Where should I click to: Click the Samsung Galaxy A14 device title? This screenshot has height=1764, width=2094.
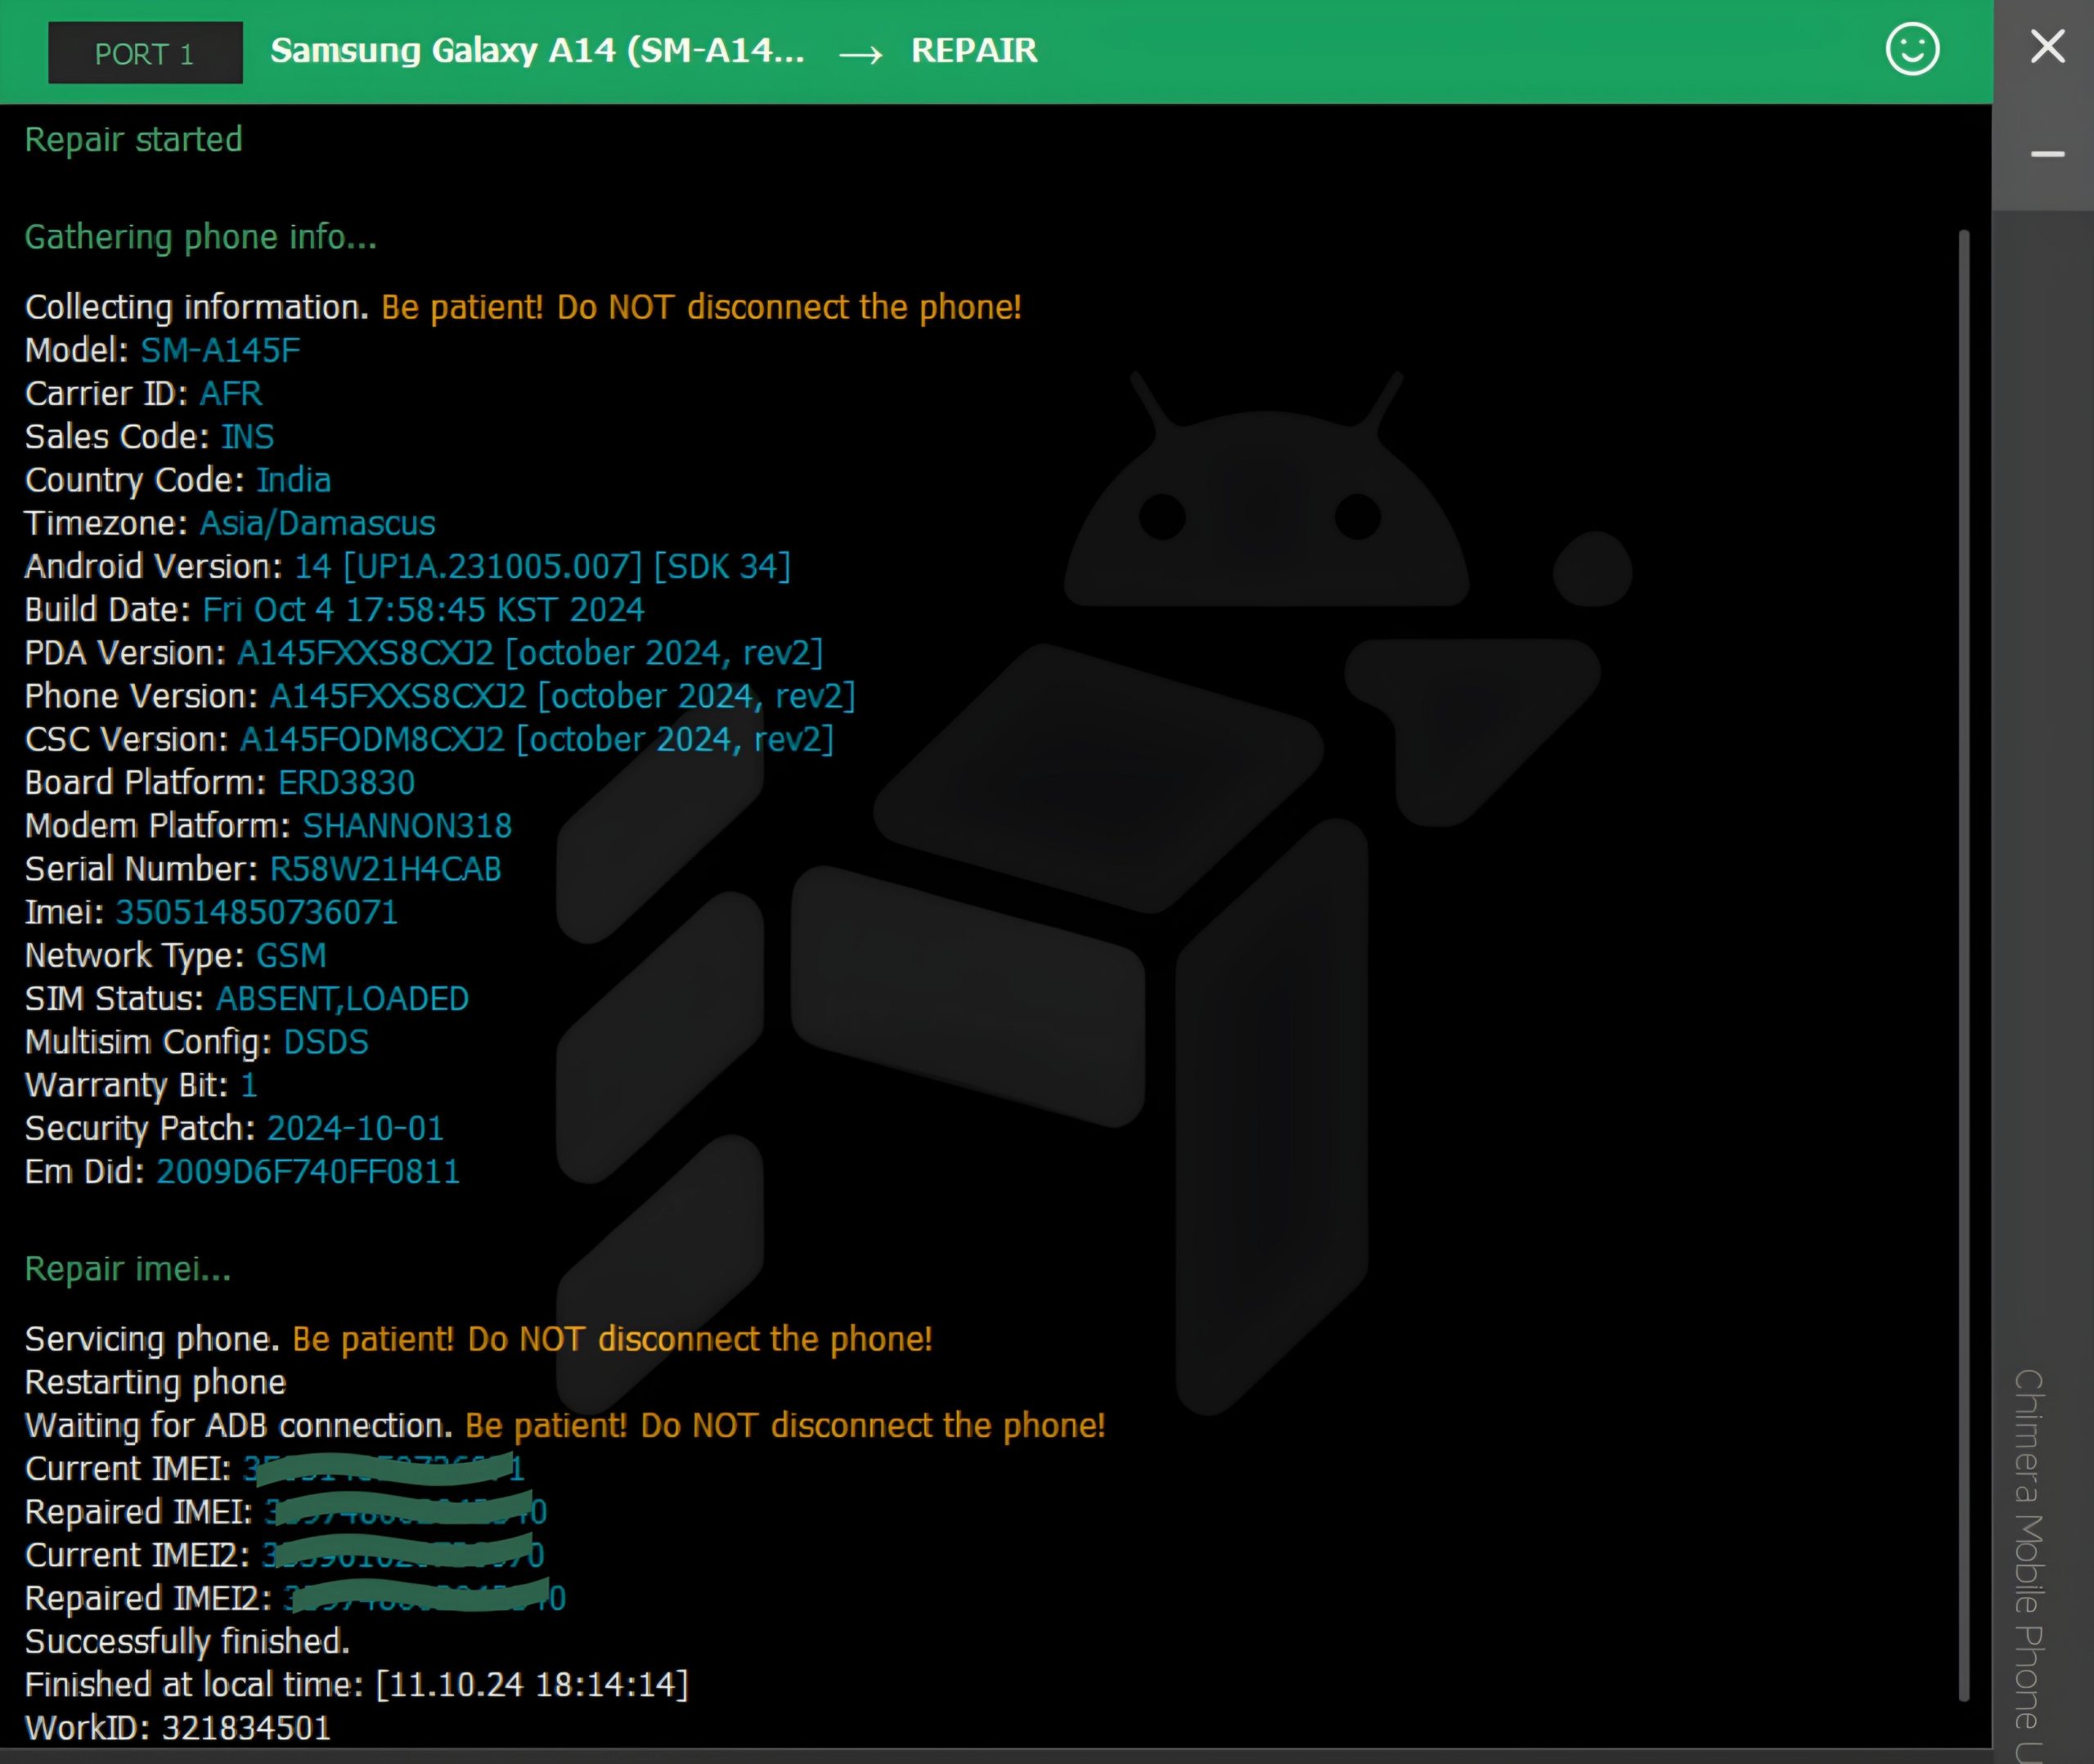click(x=537, y=50)
